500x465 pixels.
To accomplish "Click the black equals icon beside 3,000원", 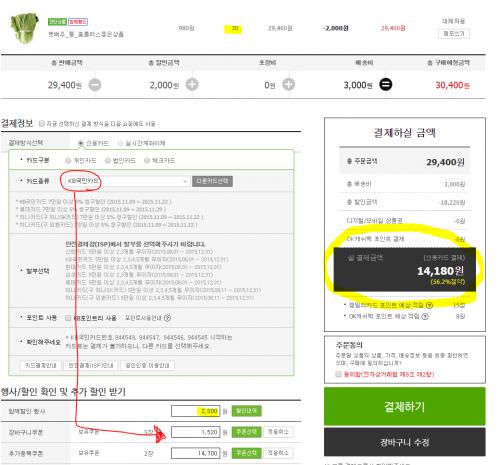I will tap(386, 85).
